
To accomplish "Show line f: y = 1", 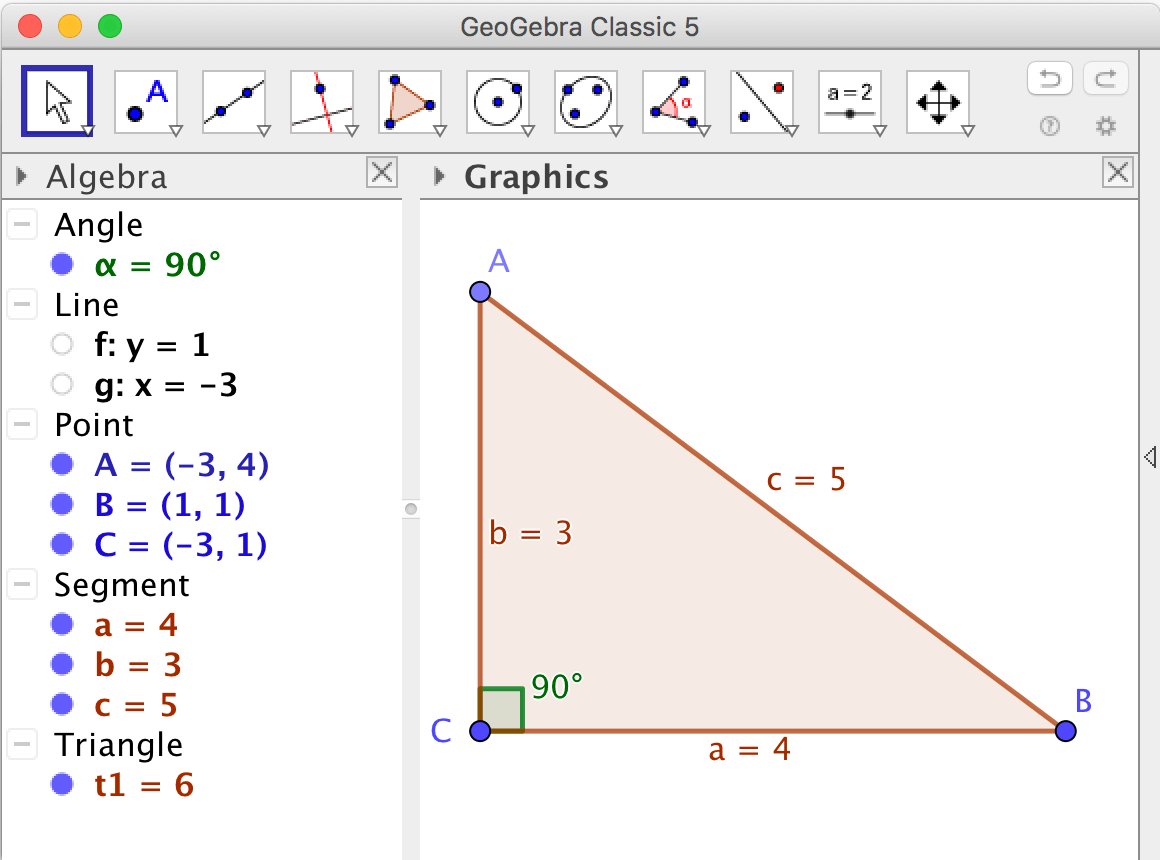I will pyautogui.click(x=62, y=344).
